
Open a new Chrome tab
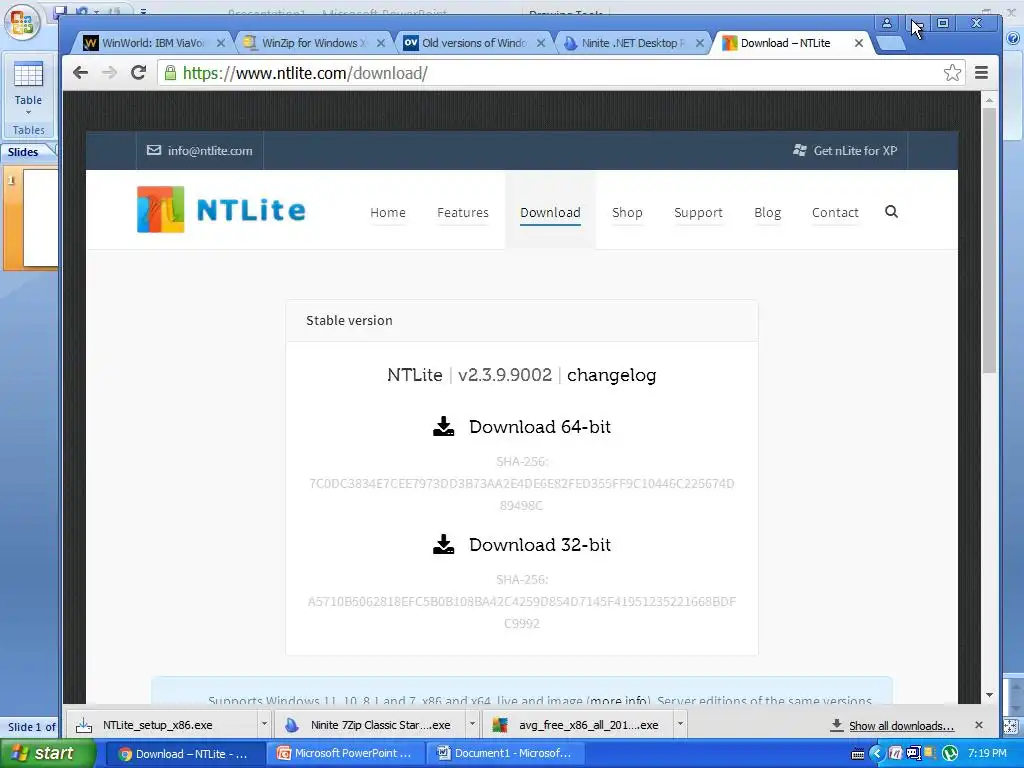point(889,44)
